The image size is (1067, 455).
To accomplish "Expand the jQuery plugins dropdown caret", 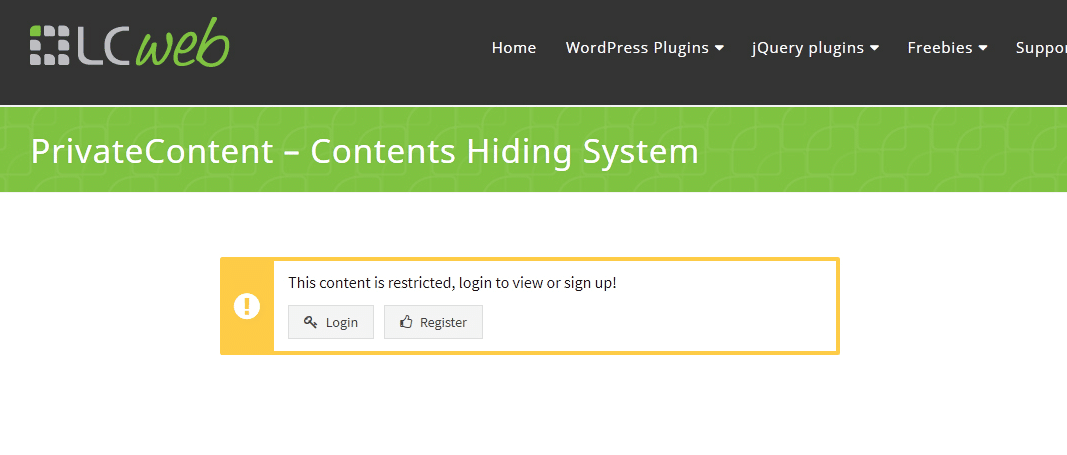I will coord(874,48).
